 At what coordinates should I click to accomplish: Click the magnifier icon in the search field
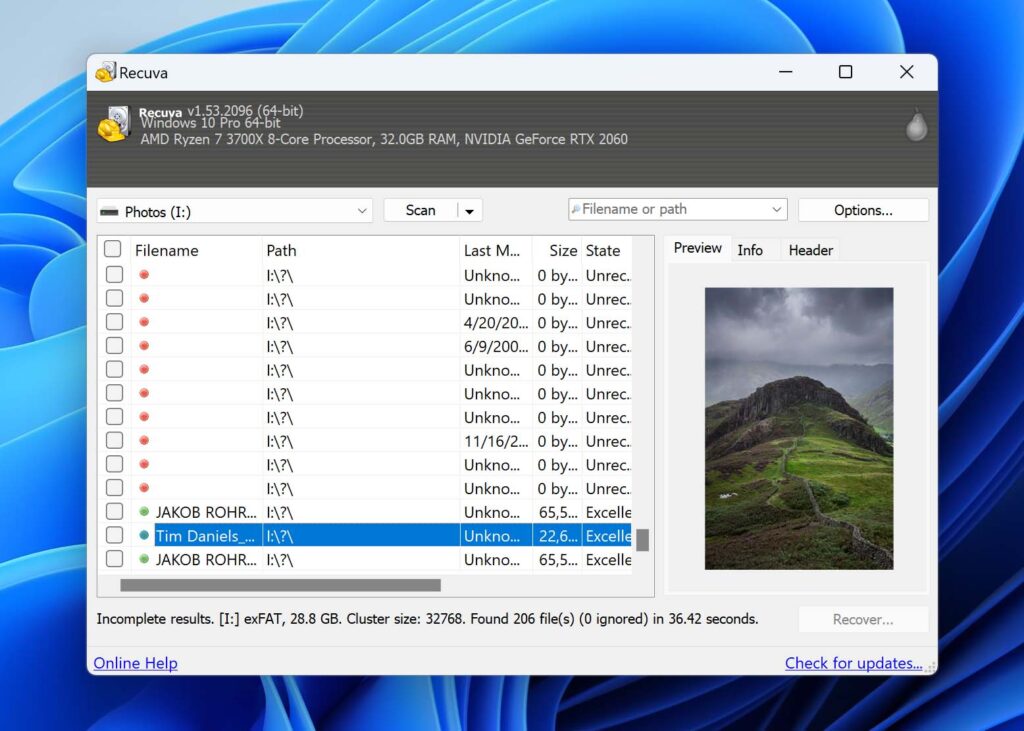(578, 209)
